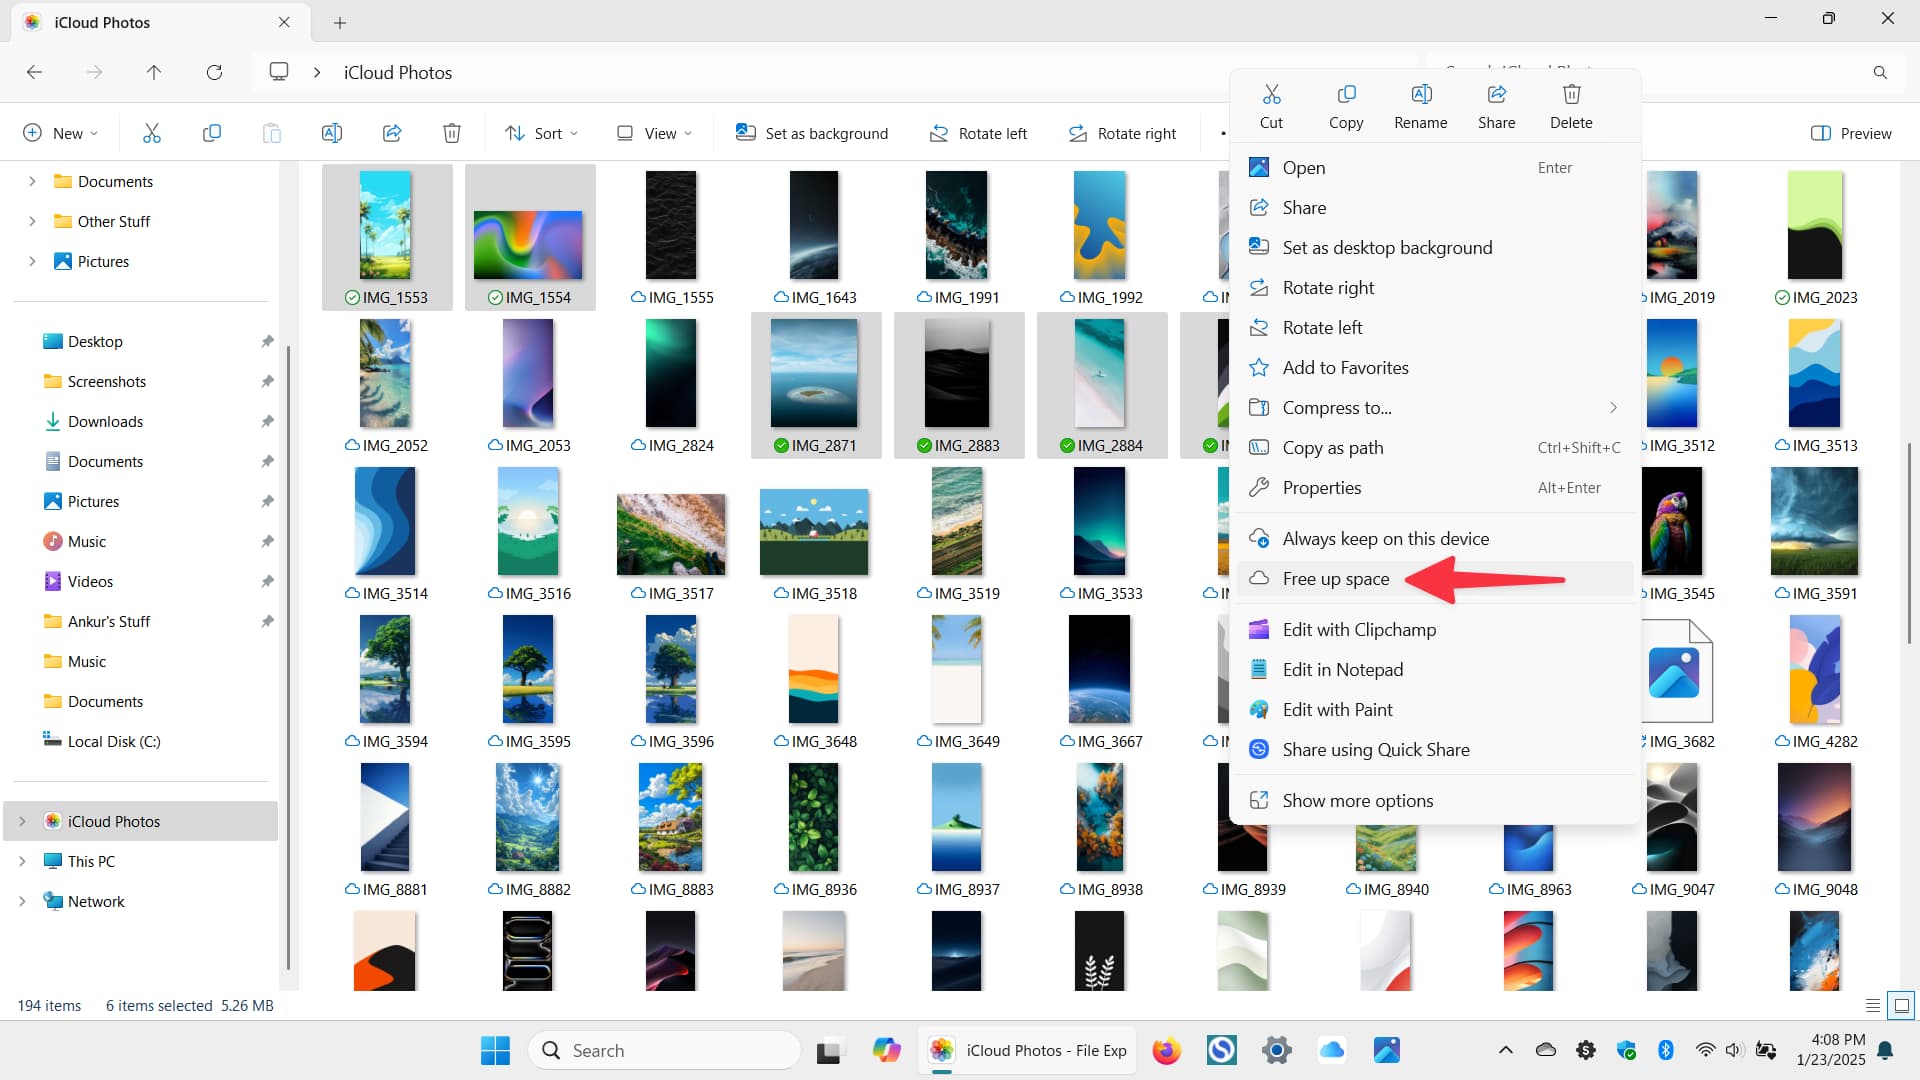Choose Always keep on this device
The height and width of the screenshot is (1080, 1920).
point(1435,539)
